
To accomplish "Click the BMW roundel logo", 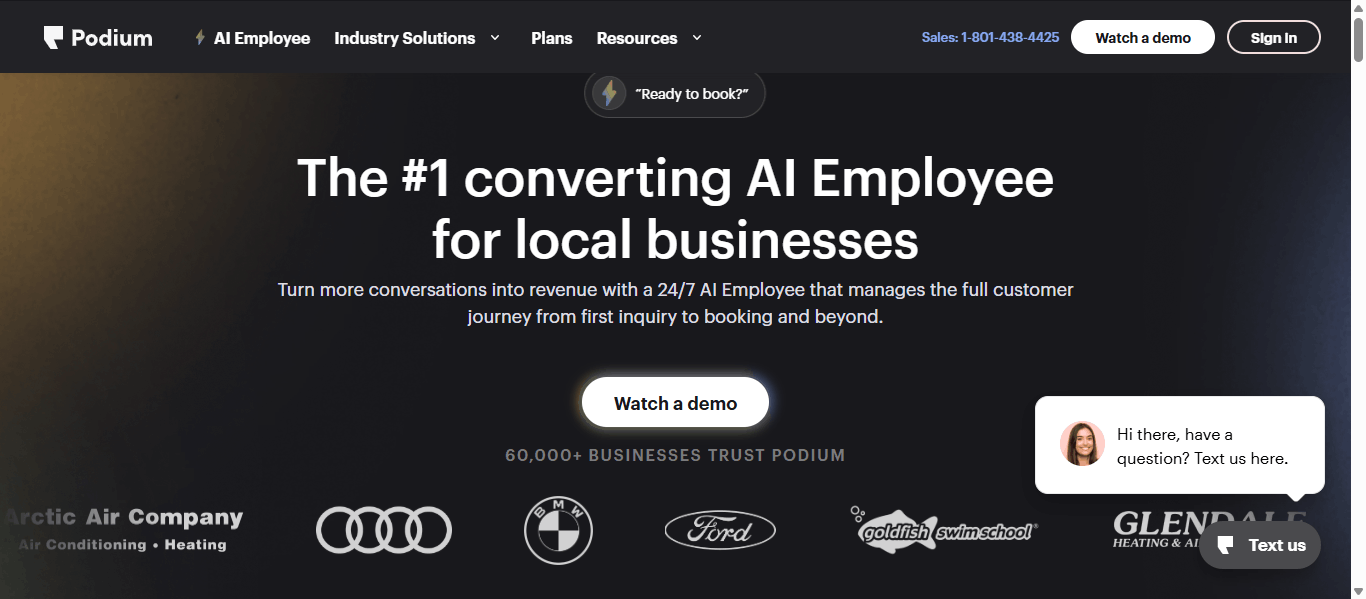I will pyautogui.click(x=558, y=530).
